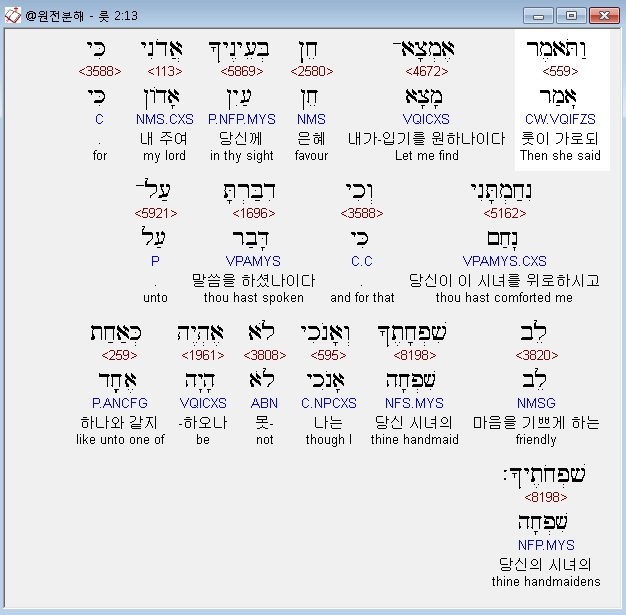Viewport: 626px width, 615px height.
Task: Select the gloss 'in thy sight'
Action: coord(242,156)
